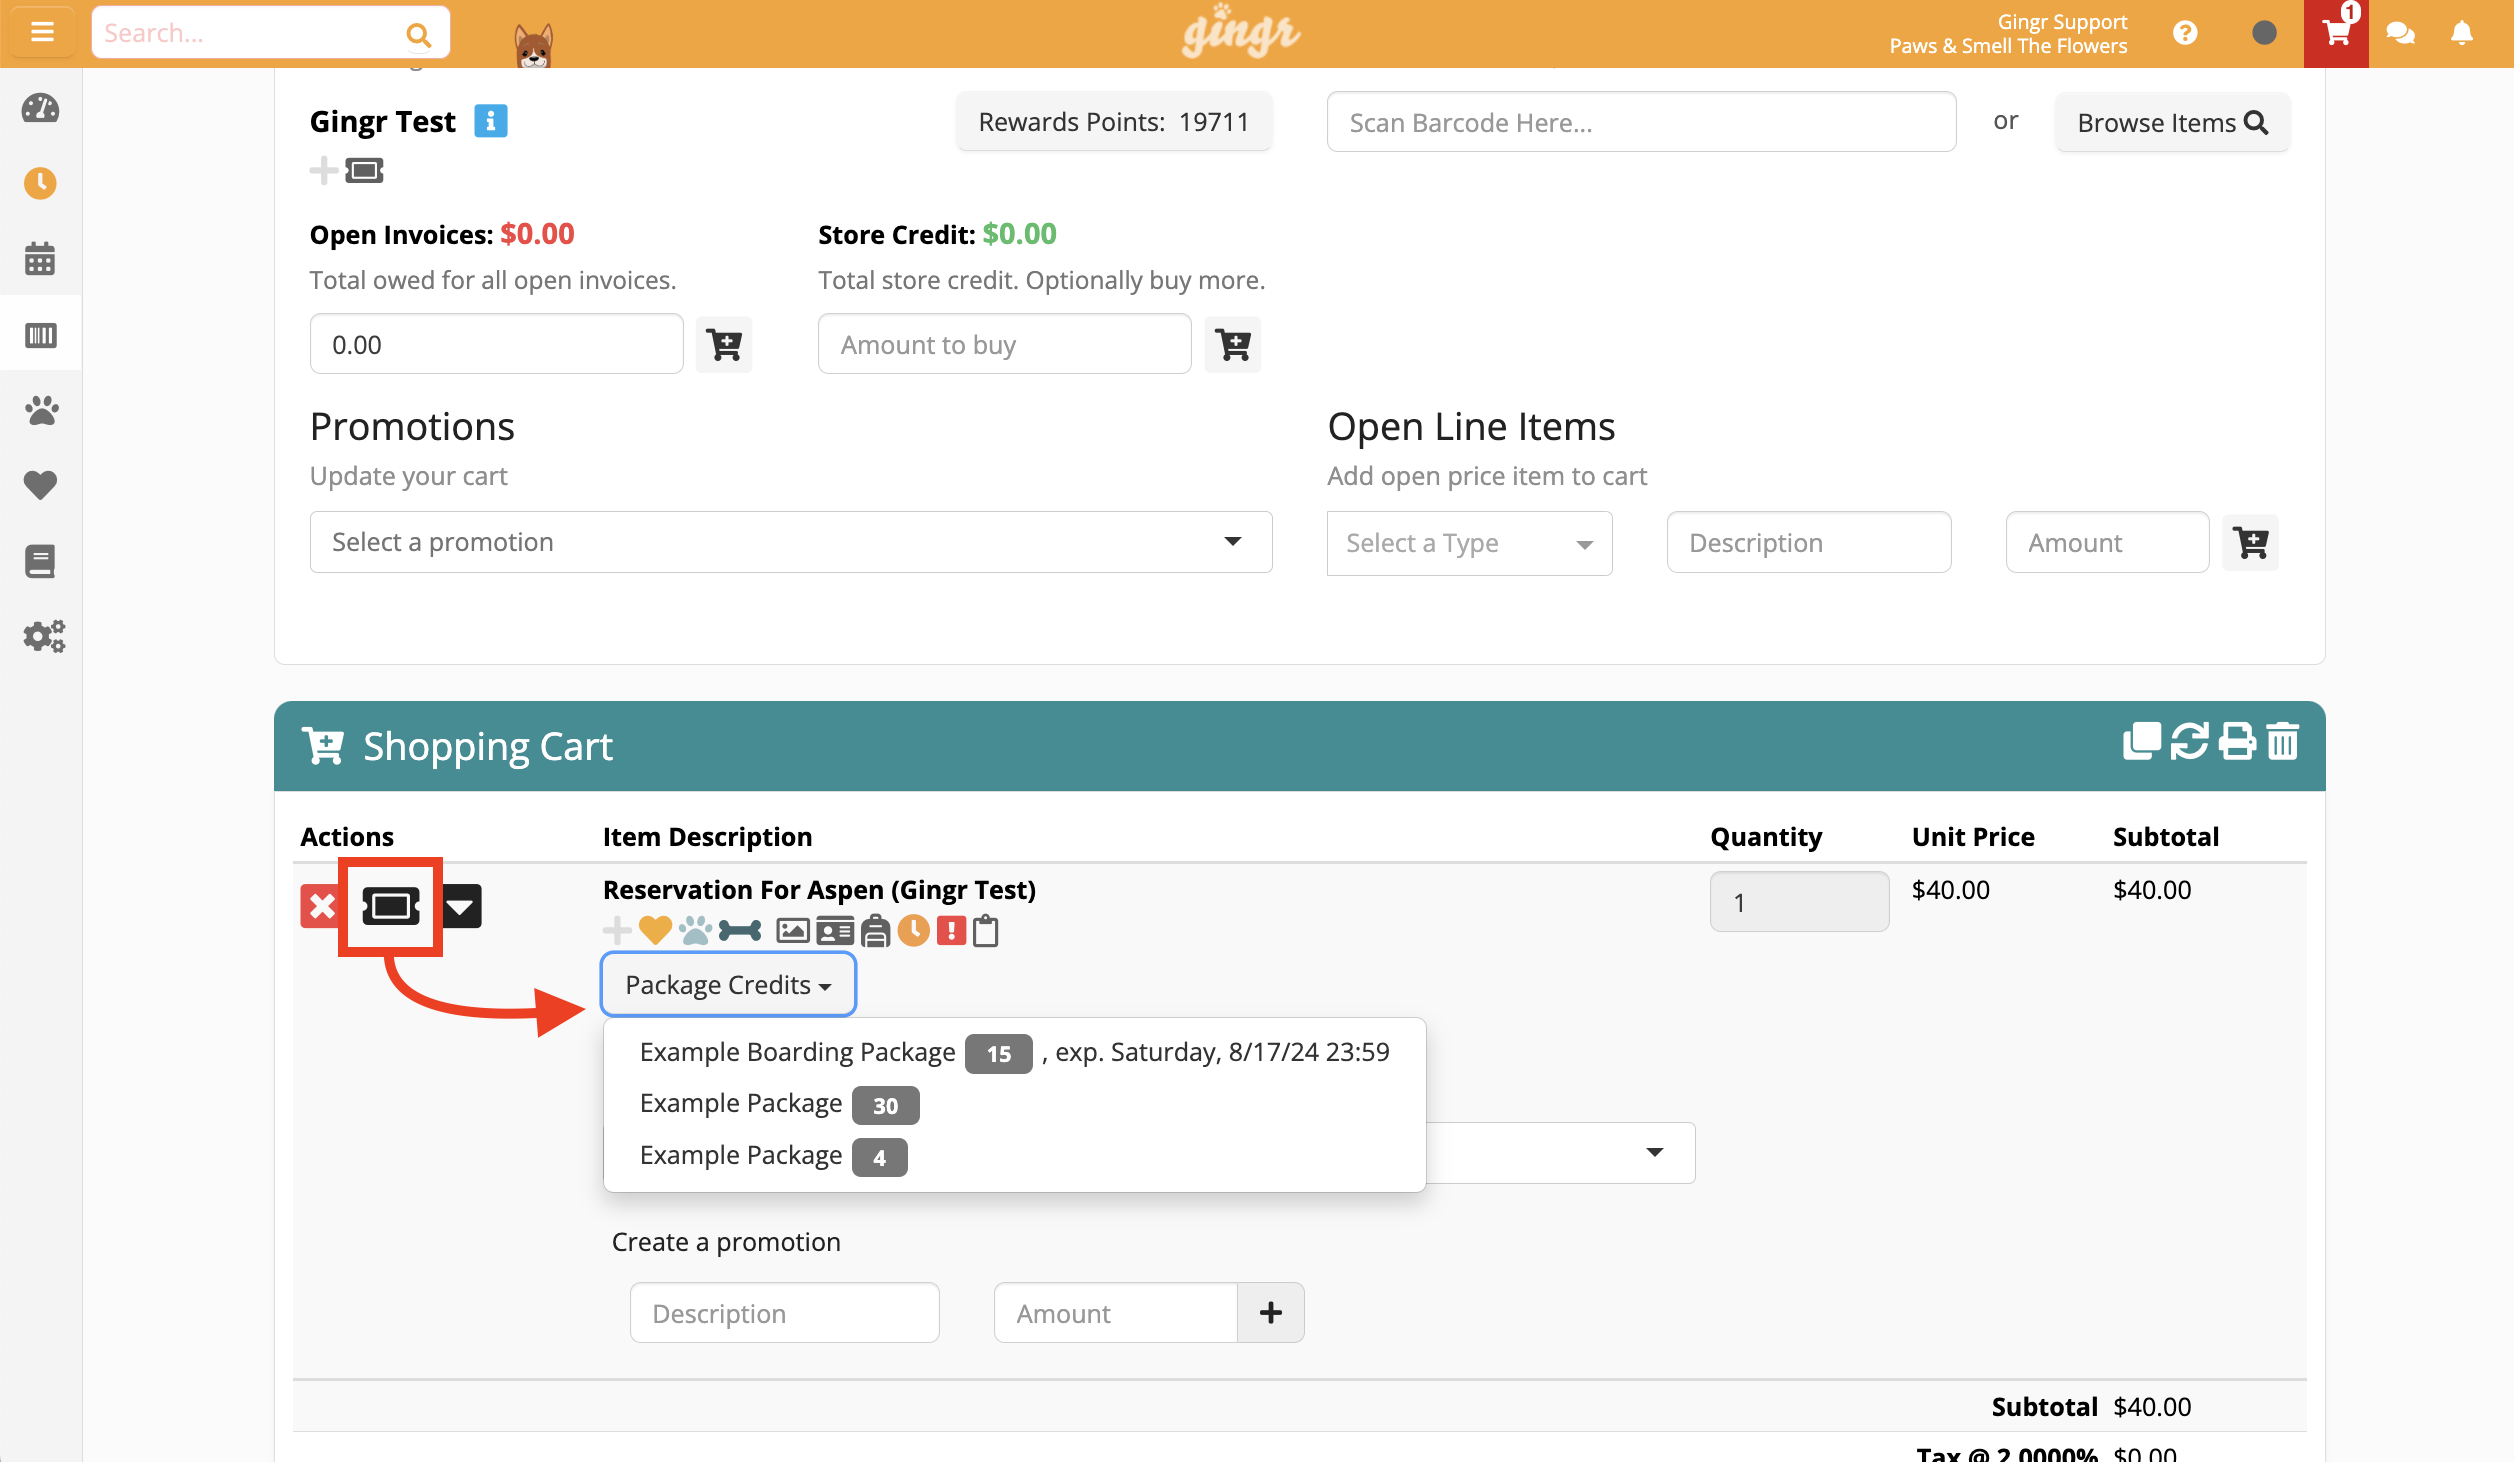Viewport: 2514px width, 1462px height.
Task: Open the orange clock sidebar icon
Action: point(40,183)
